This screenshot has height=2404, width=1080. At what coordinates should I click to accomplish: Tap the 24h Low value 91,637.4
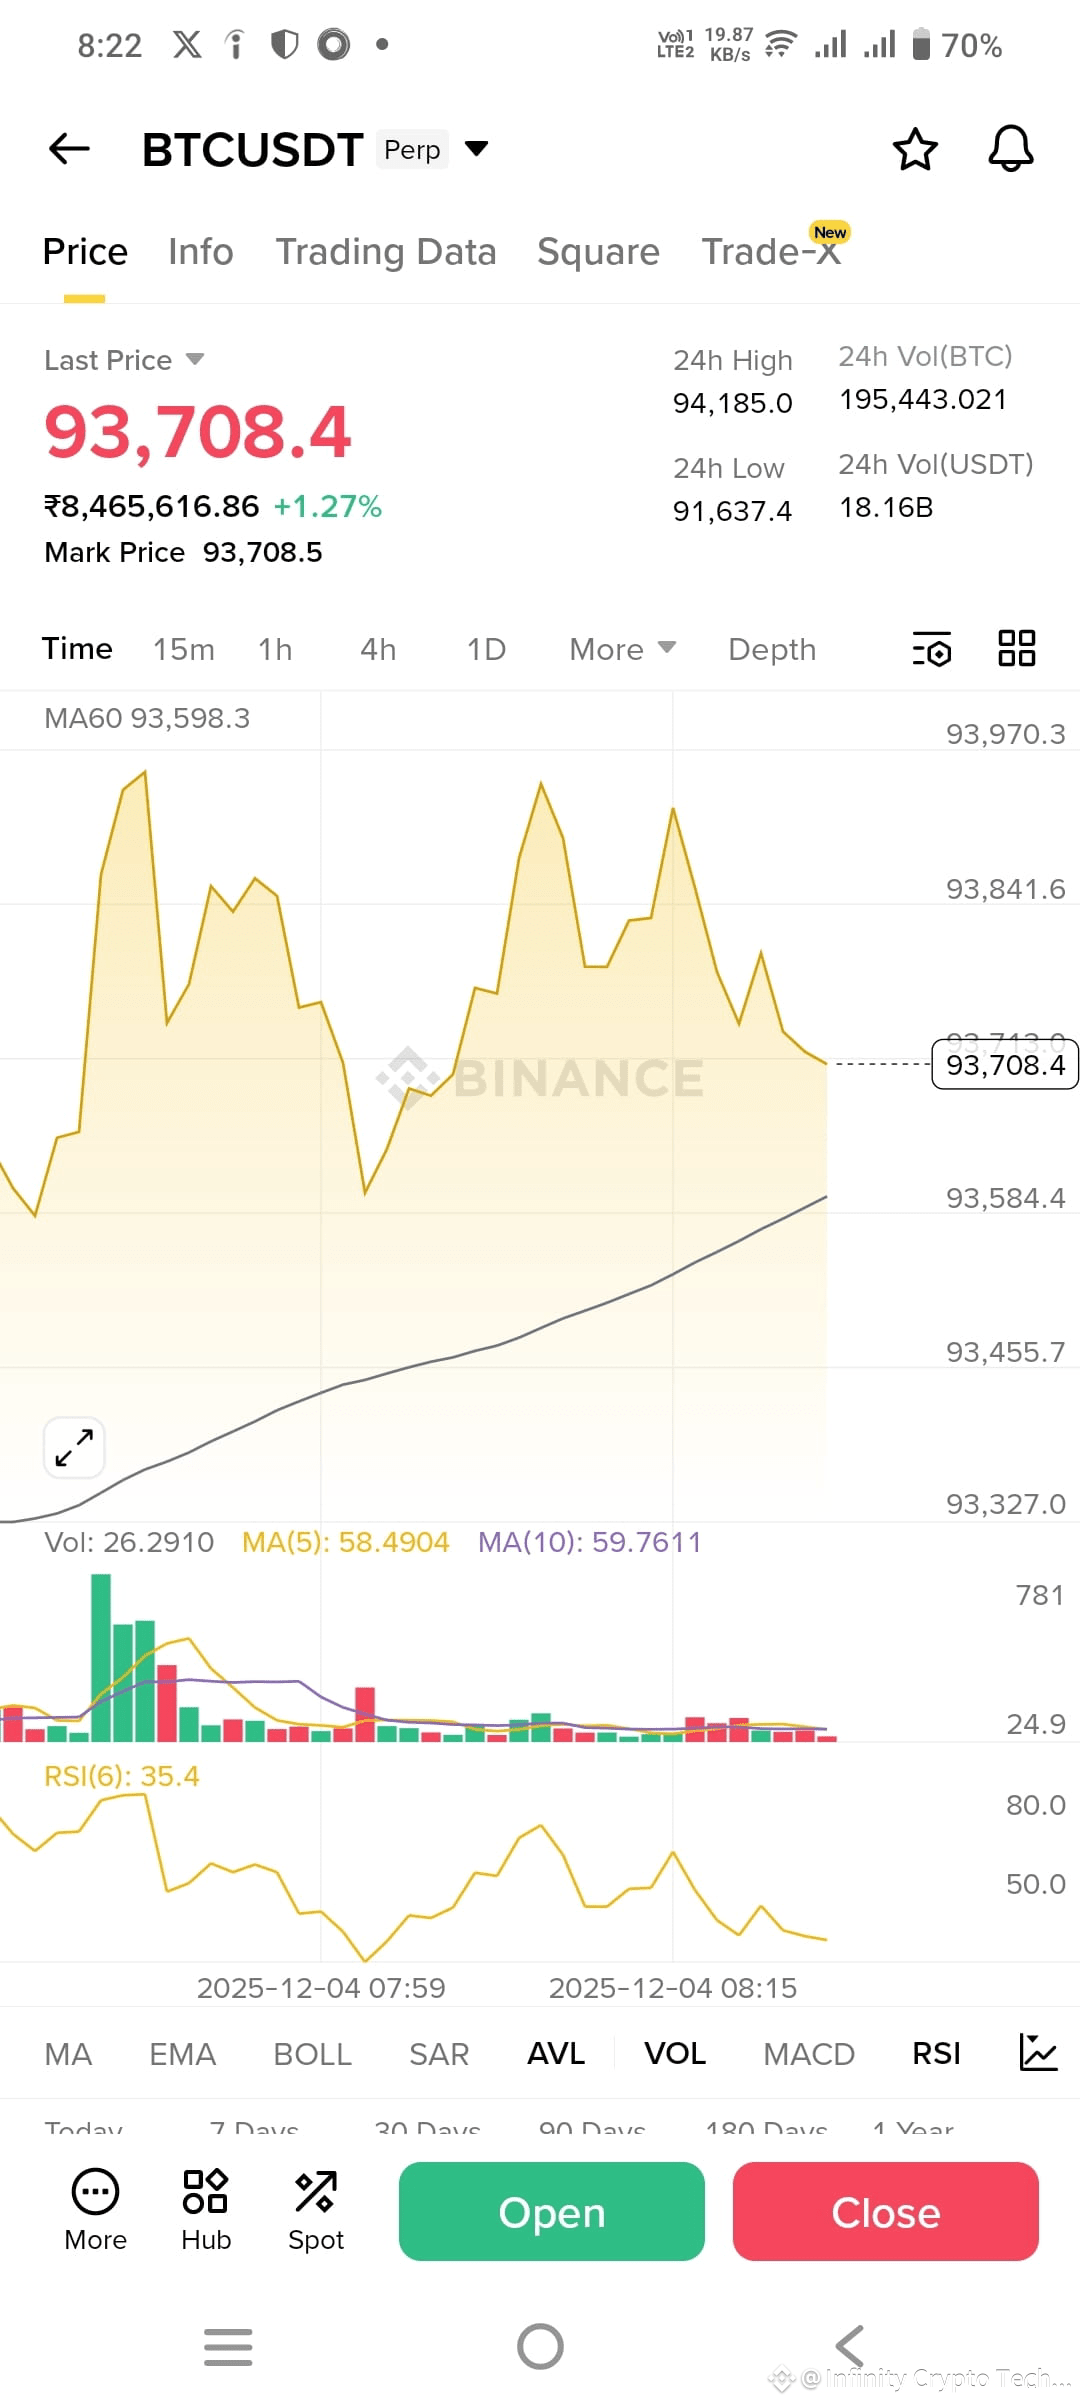732,511
